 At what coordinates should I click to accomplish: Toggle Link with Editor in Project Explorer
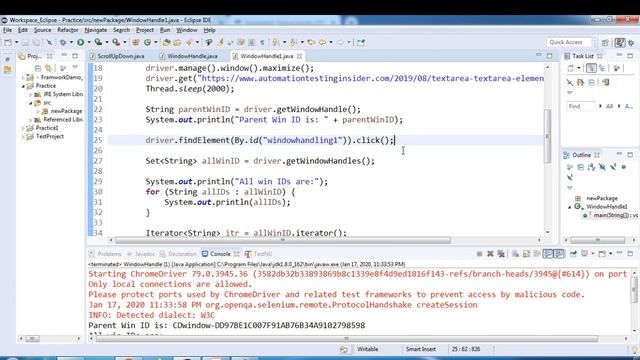[49, 68]
